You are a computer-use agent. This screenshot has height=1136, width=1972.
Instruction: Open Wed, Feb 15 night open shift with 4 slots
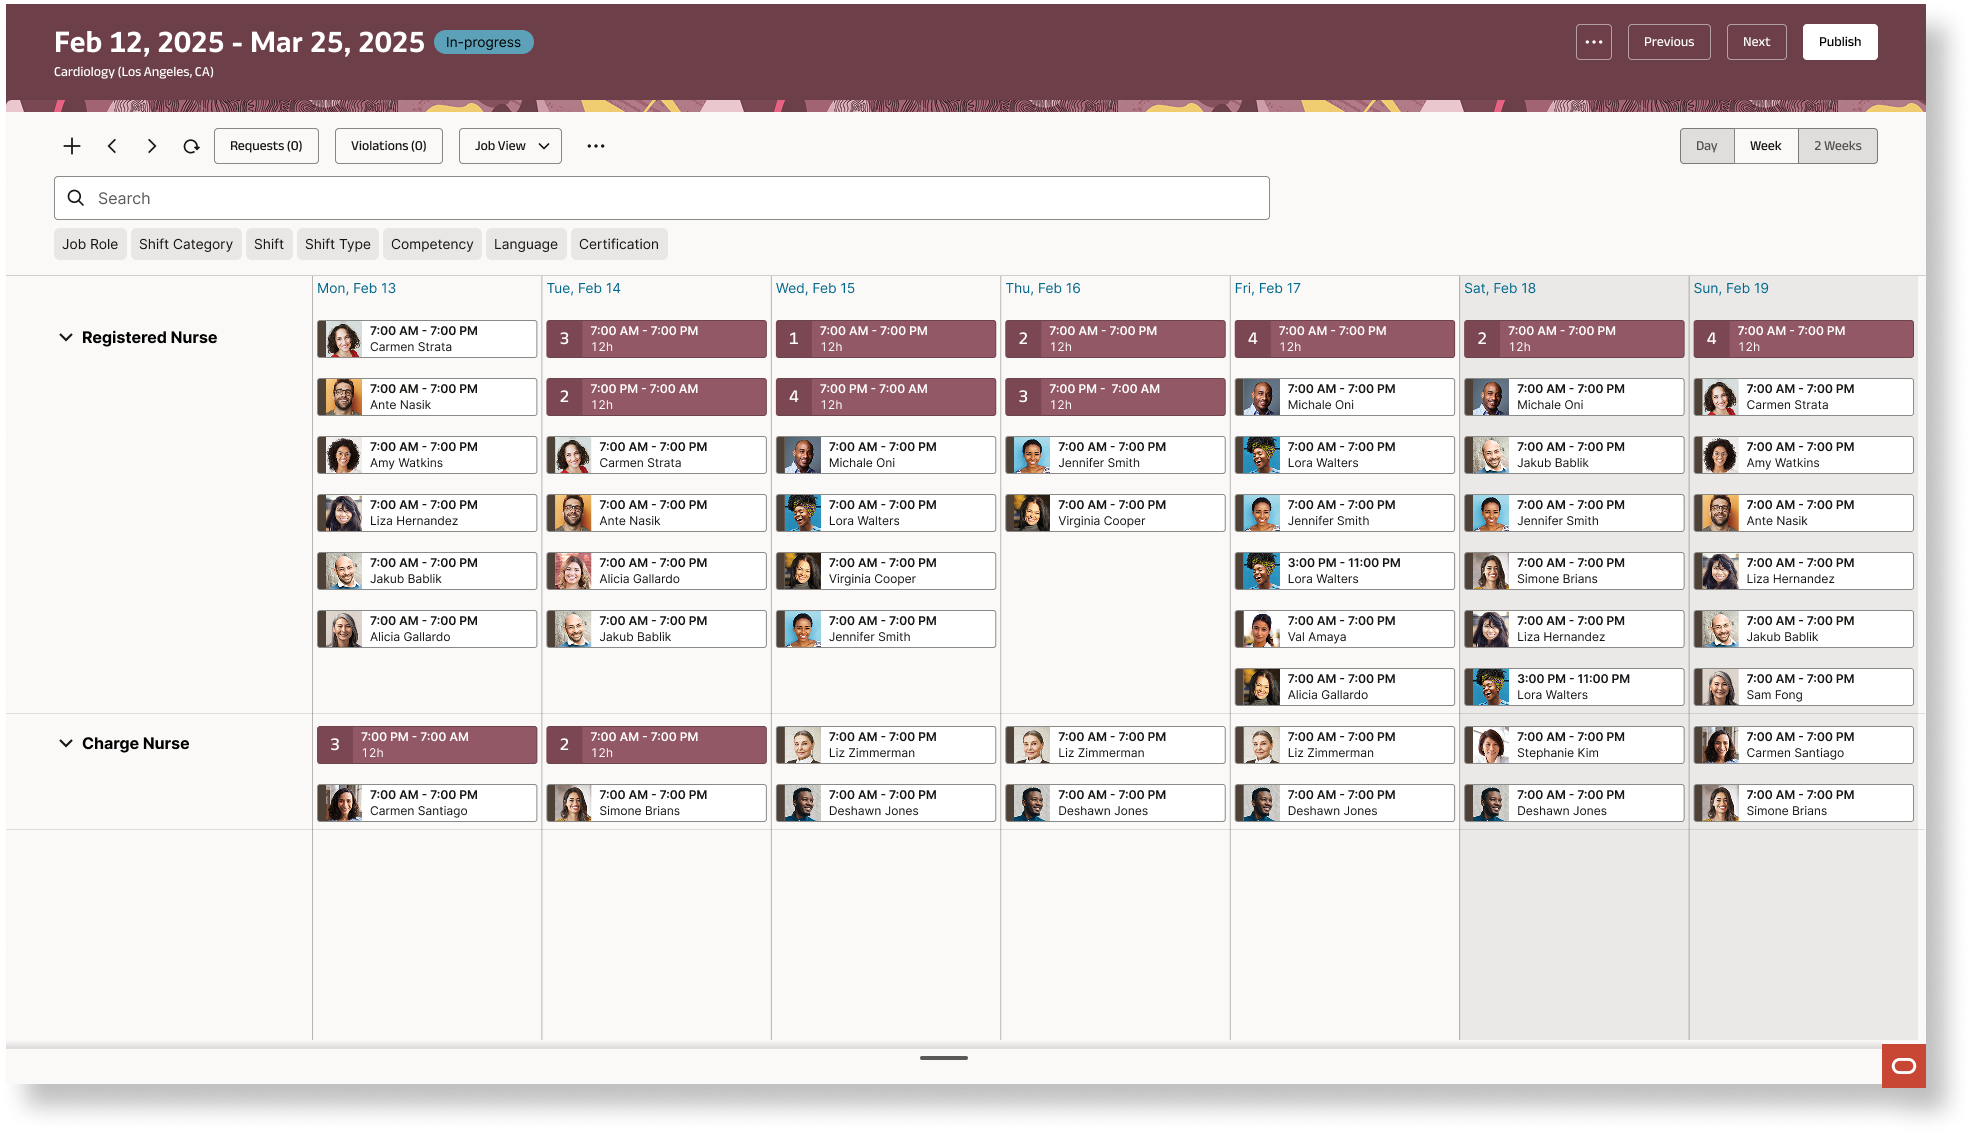click(886, 397)
